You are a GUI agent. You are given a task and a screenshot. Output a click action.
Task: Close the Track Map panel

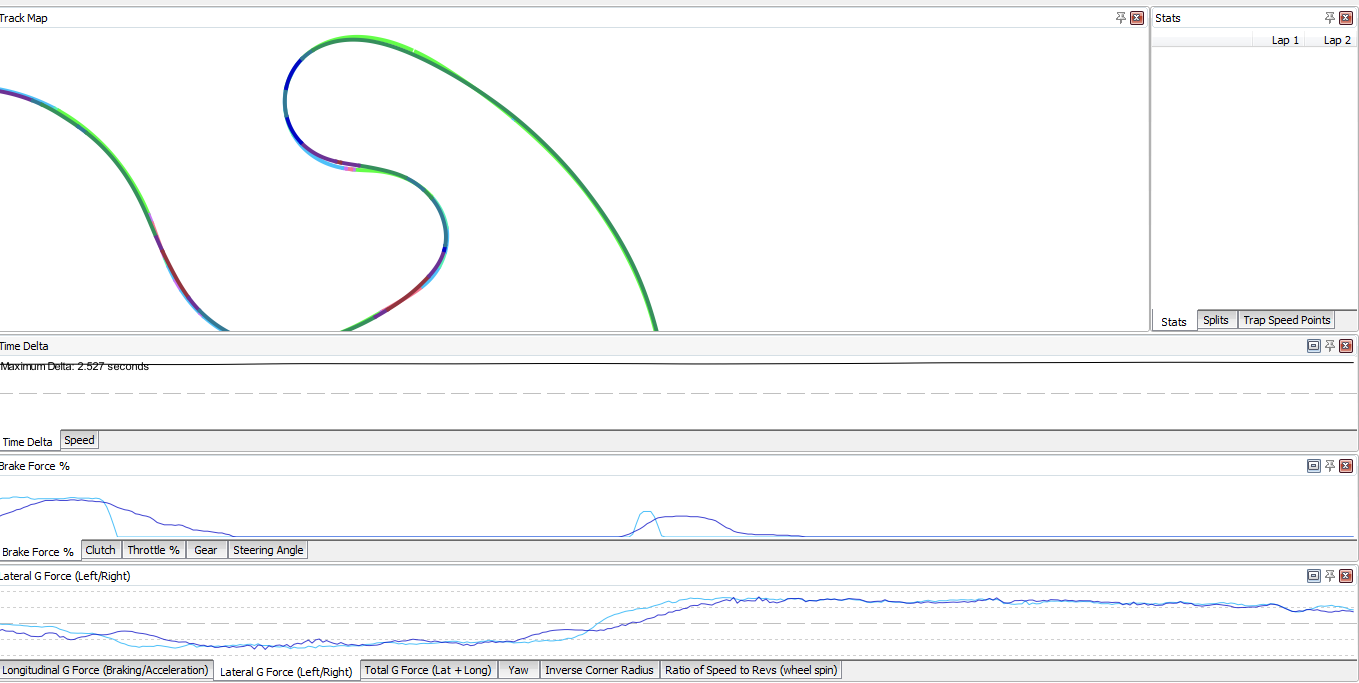[x=1137, y=18]
